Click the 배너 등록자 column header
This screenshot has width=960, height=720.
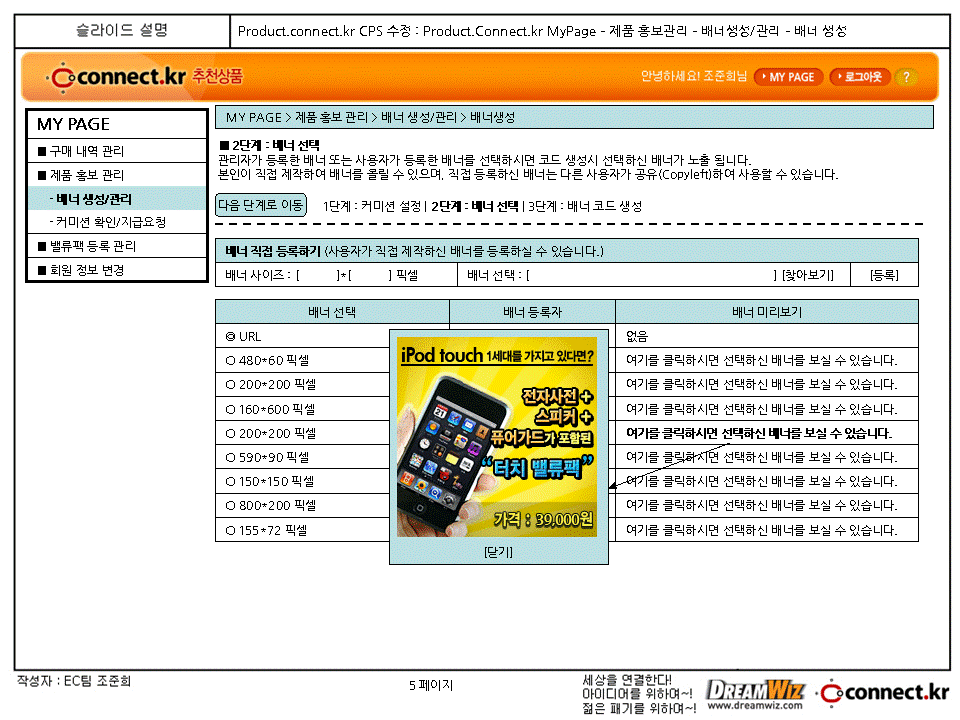click(532, 312)
